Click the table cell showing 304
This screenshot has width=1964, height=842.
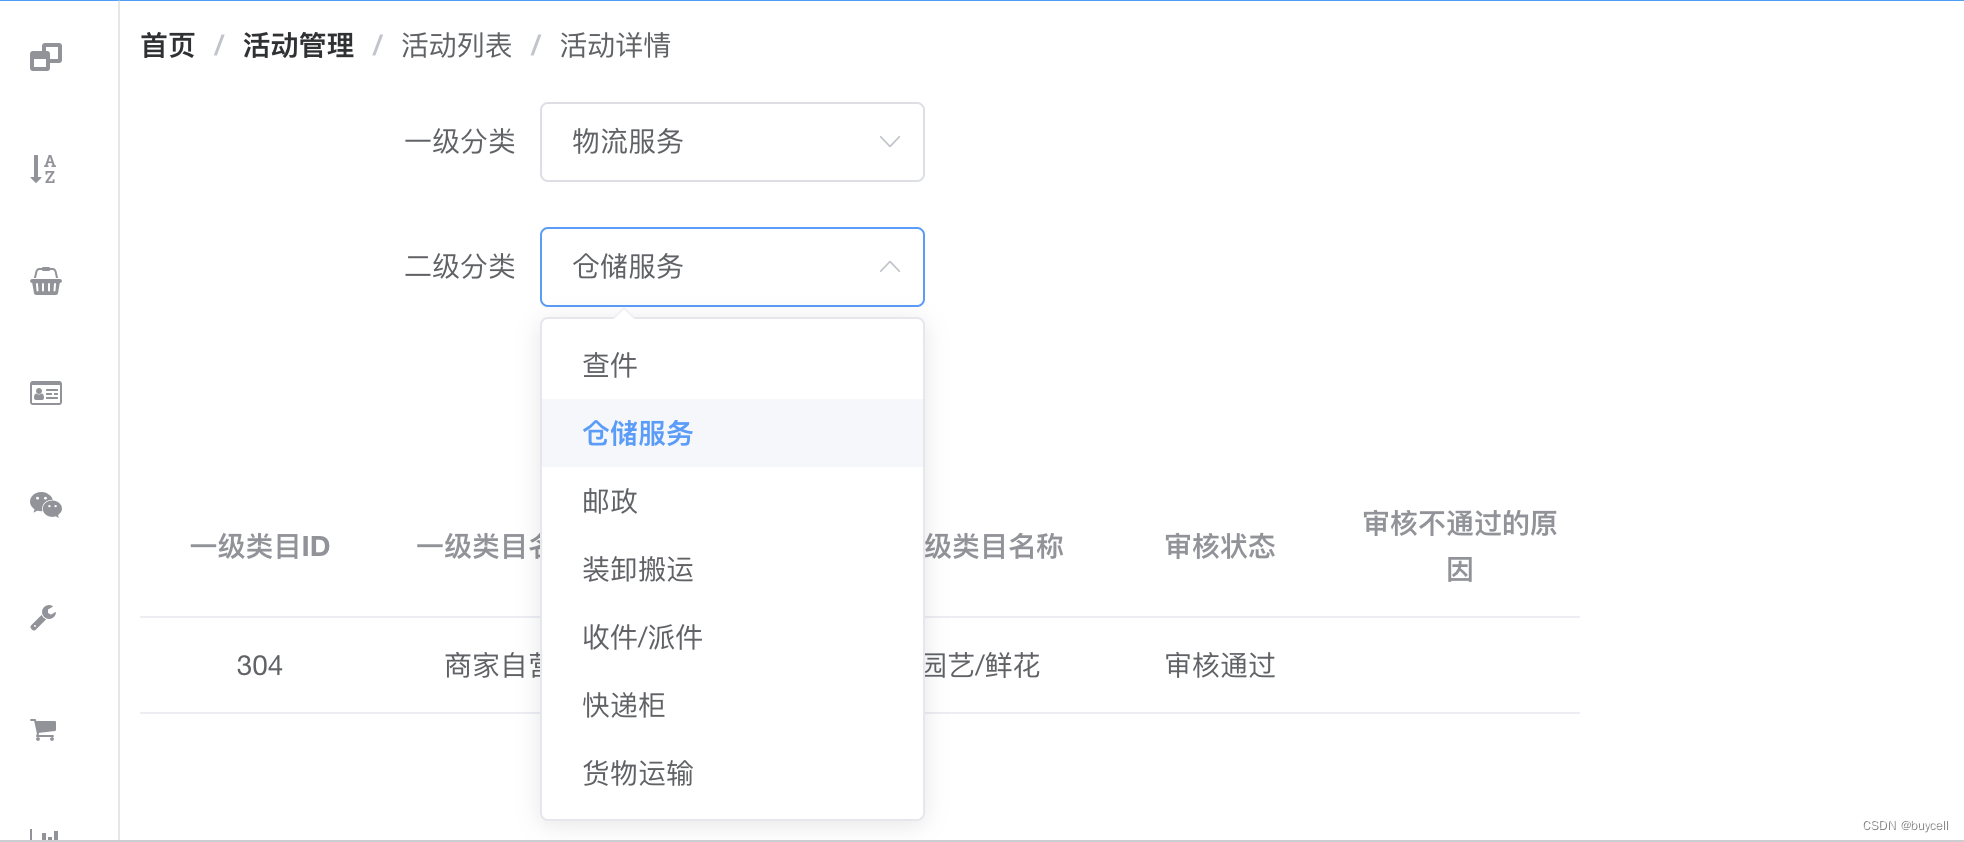click(x=260, y=666)
